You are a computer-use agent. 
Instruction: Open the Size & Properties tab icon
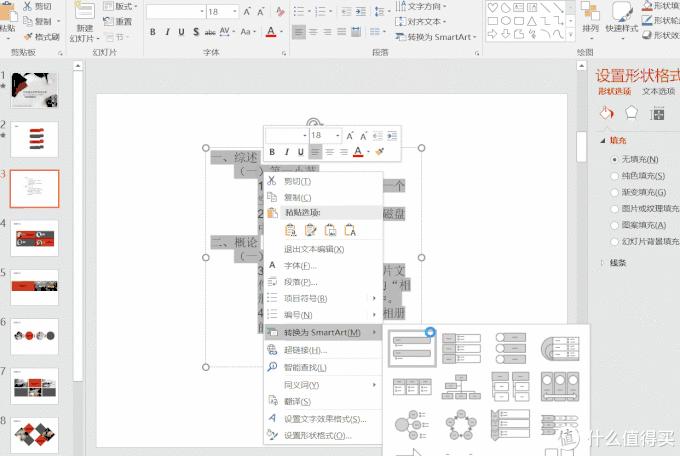point(656,113)
